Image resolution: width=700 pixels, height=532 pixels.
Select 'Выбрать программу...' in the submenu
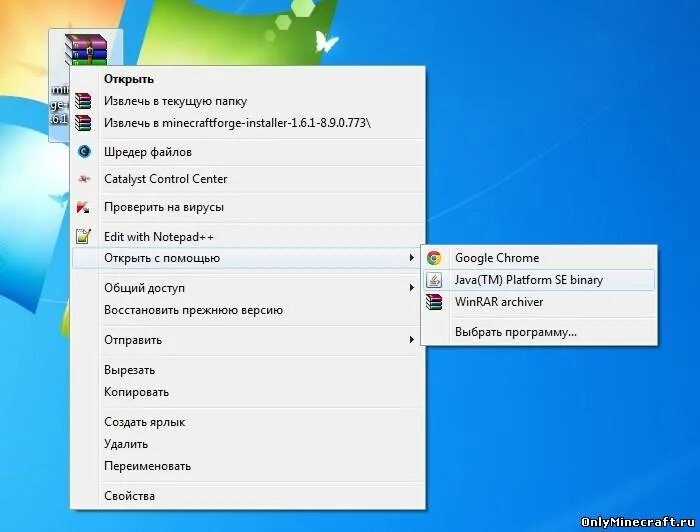pos(539,332)
